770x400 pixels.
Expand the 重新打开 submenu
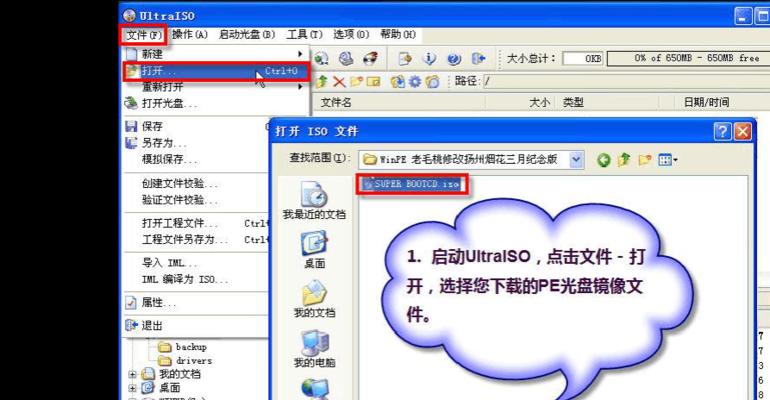click(215, 87)
